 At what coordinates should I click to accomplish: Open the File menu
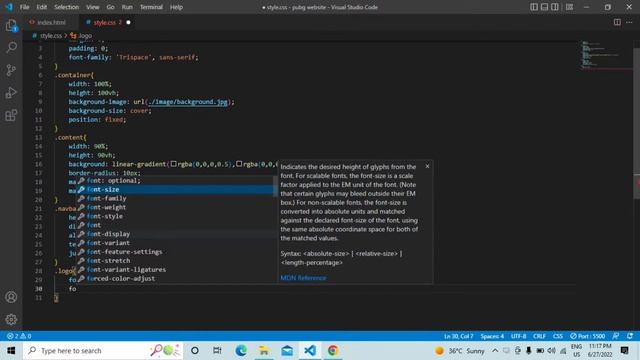(x=24, y=7)
